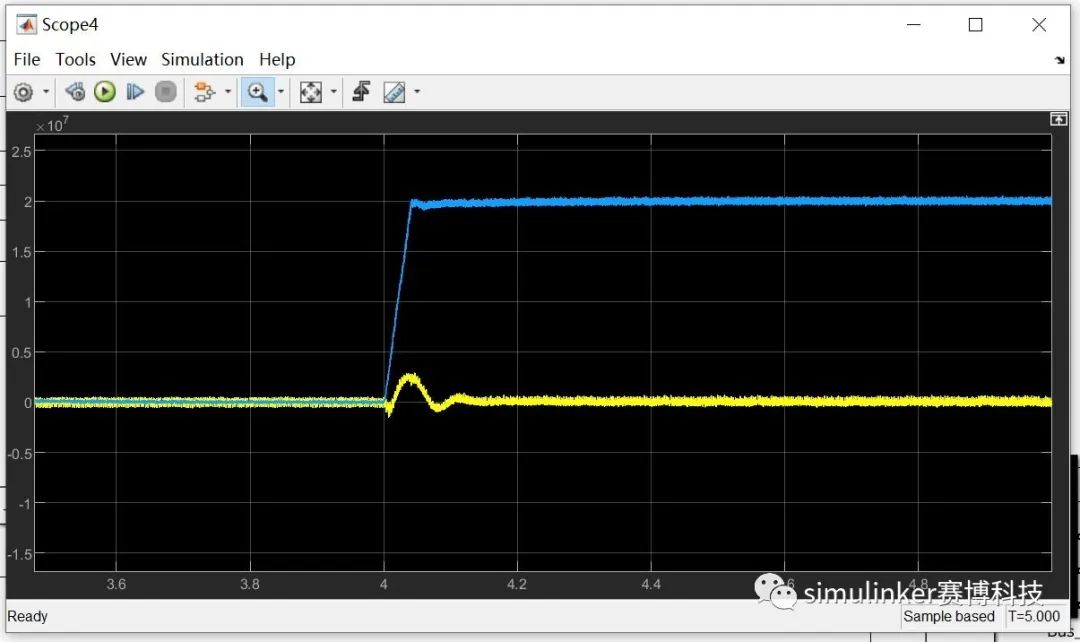The height and width of the screenshot is (642, 1080).
Task: Open the Configuration Properties gear icon
Action: click(x=23, y=92)
